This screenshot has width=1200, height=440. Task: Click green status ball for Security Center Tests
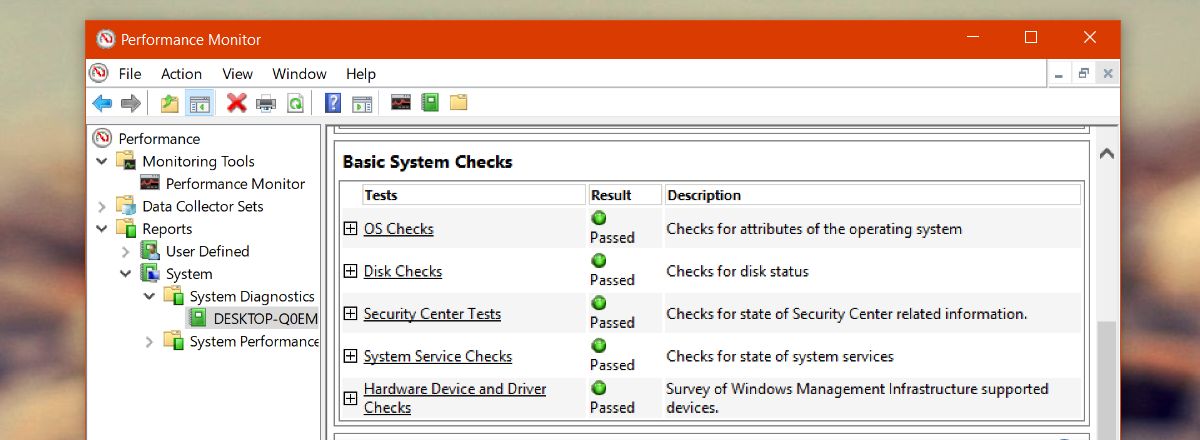click(598, 303)
